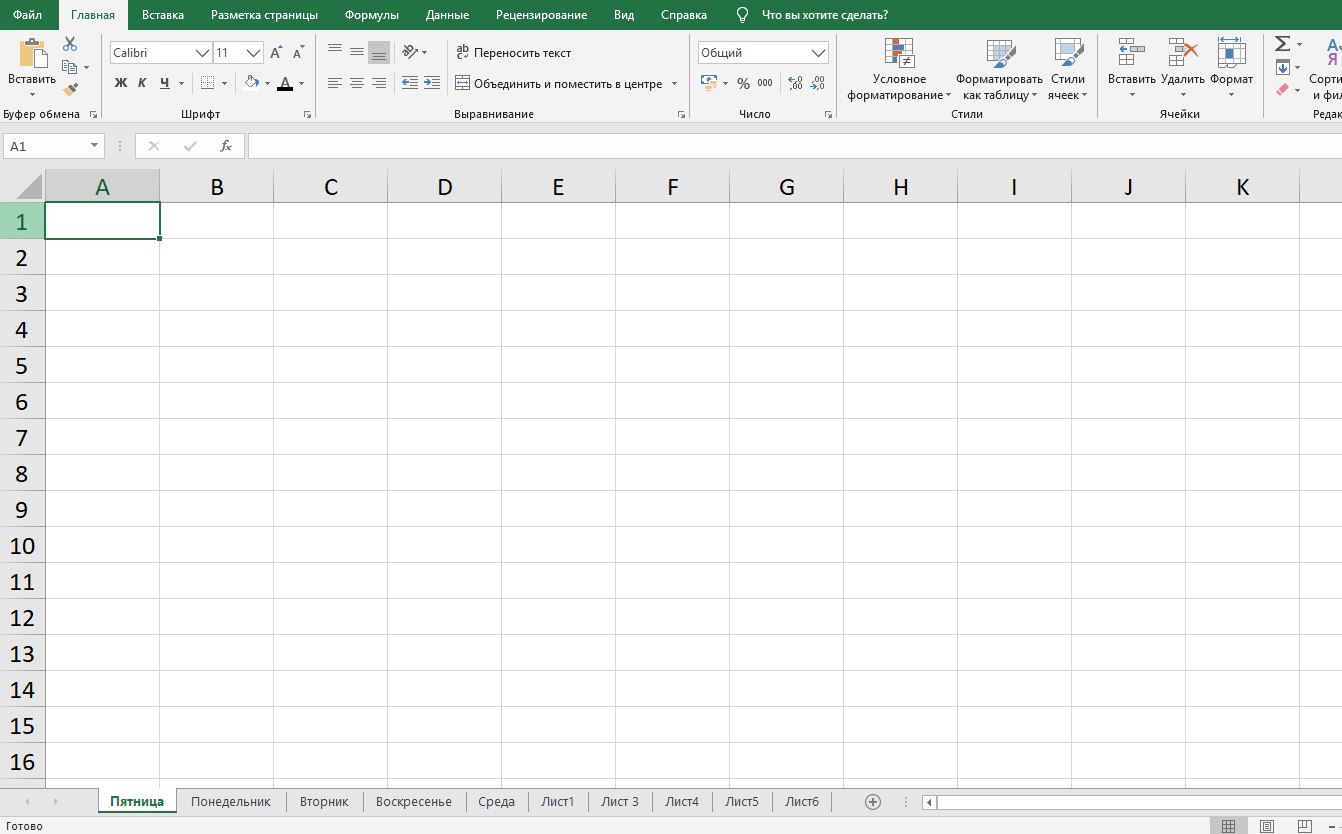This screenshot has width=1342, height=834.
Task: Toggle bold Ж formatting
Action: coord(121,83)
